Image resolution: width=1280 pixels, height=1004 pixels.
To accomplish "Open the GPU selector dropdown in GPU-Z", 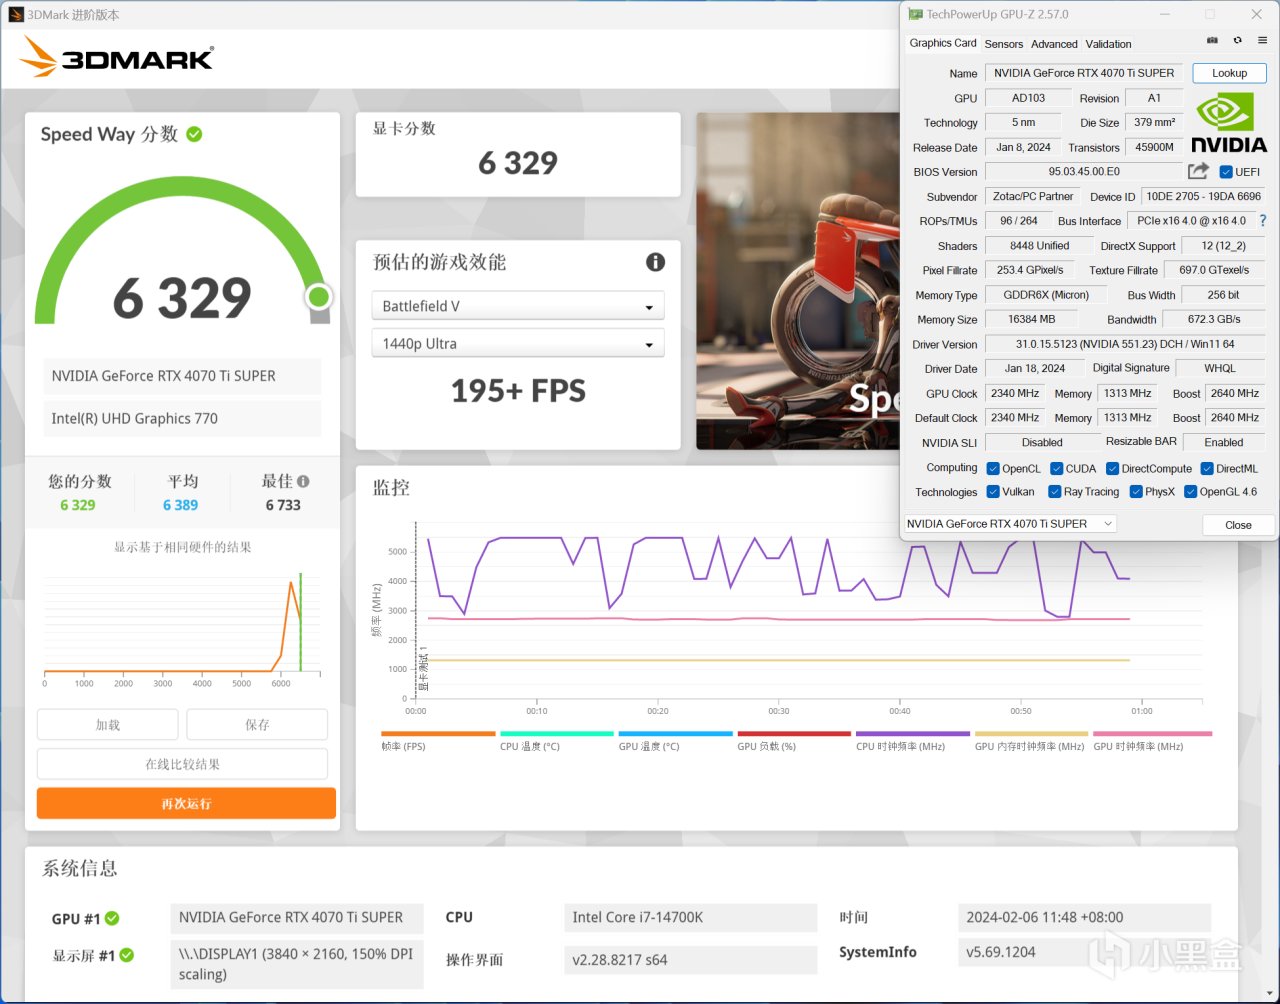I will (x=1010, y=524).
